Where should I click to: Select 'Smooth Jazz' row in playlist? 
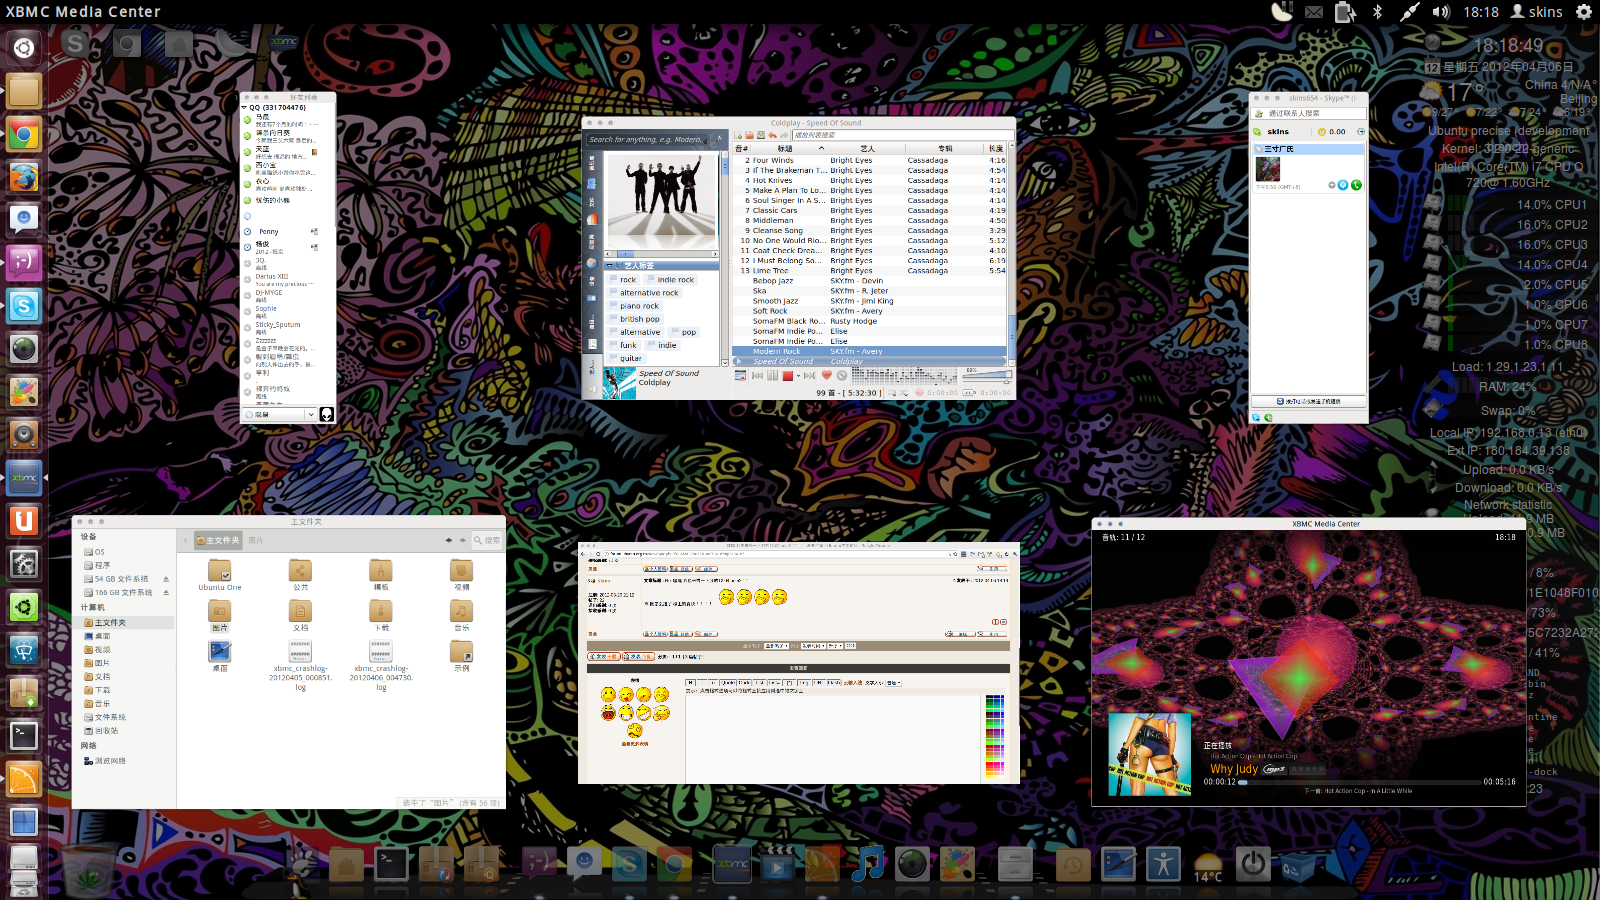click(x=870, y=301)
